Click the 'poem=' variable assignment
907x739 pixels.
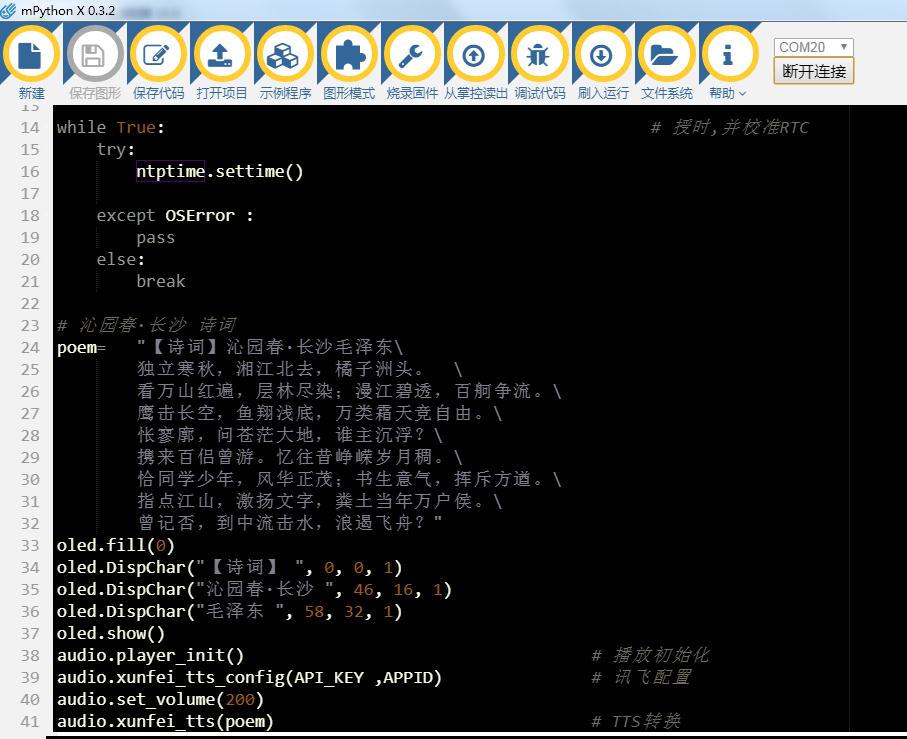pos(81,348)
